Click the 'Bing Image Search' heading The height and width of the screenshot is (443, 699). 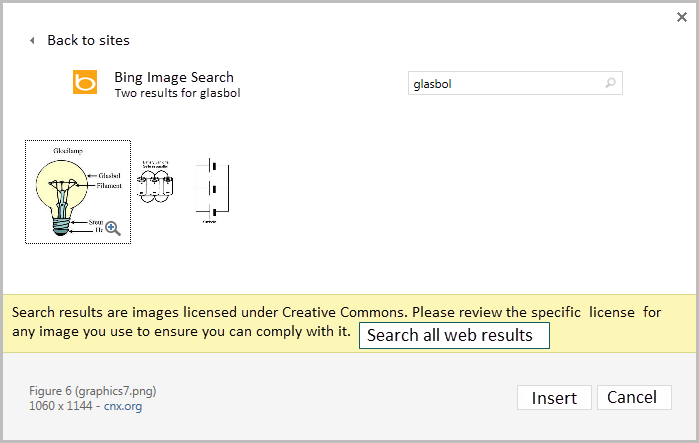point(174,77)
